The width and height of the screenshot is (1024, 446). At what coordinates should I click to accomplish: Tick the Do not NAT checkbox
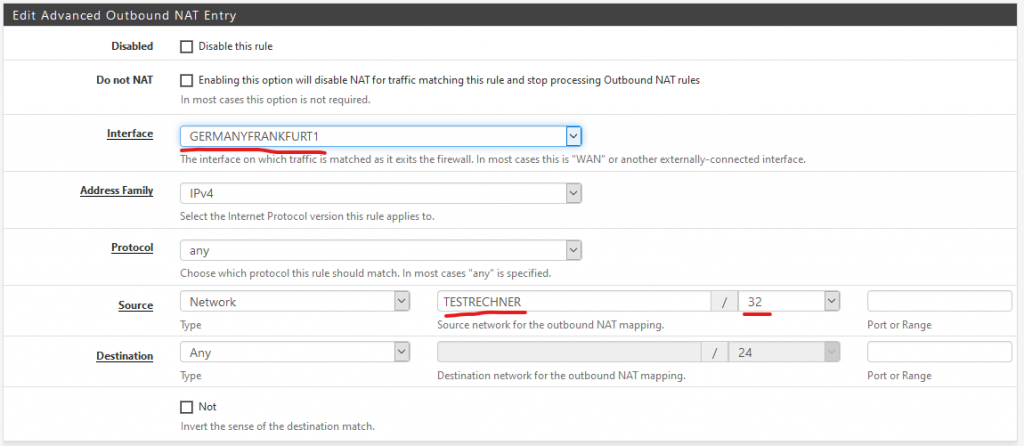[x=187, y=80]
